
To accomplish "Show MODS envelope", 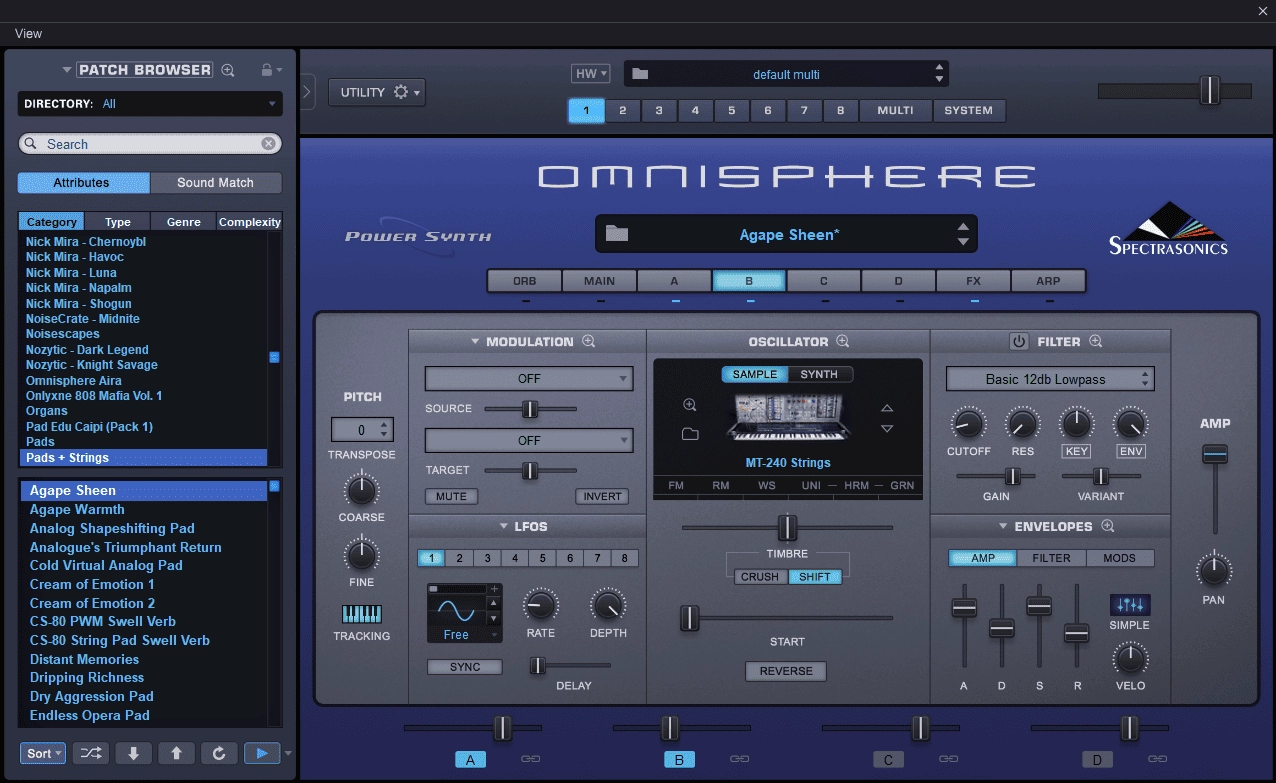I will [x=1119, y=558].
